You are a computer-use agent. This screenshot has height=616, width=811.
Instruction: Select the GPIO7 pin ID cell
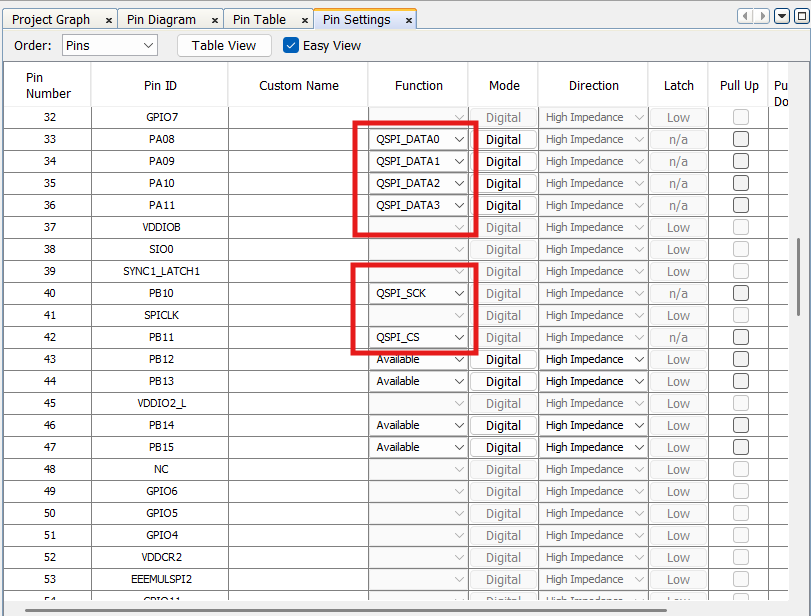161,117
